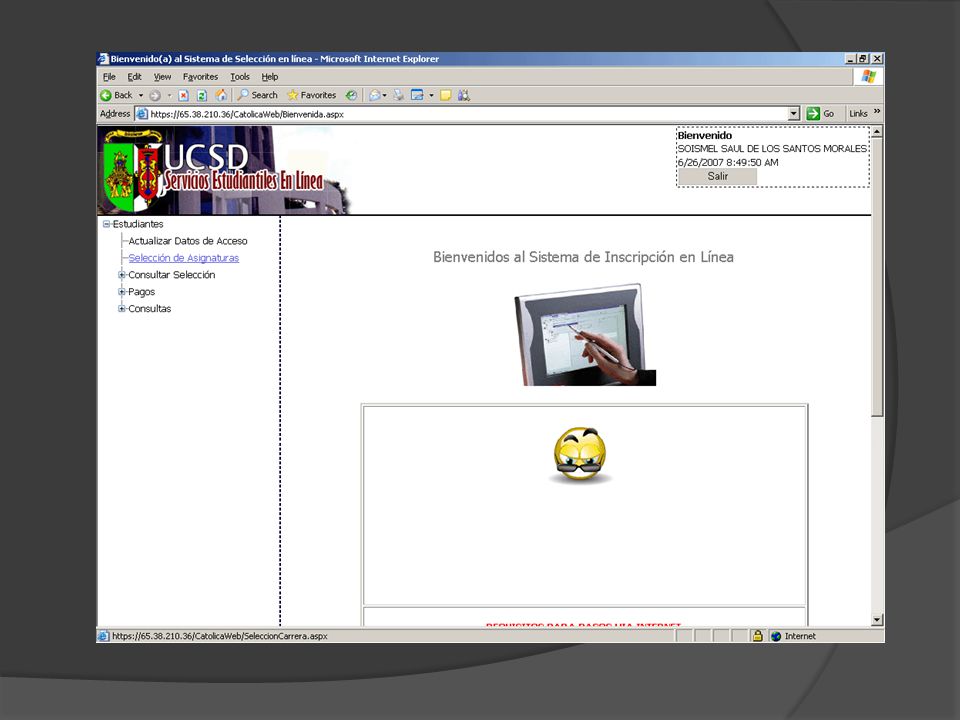Open the File menu

[x=109, y=77]
